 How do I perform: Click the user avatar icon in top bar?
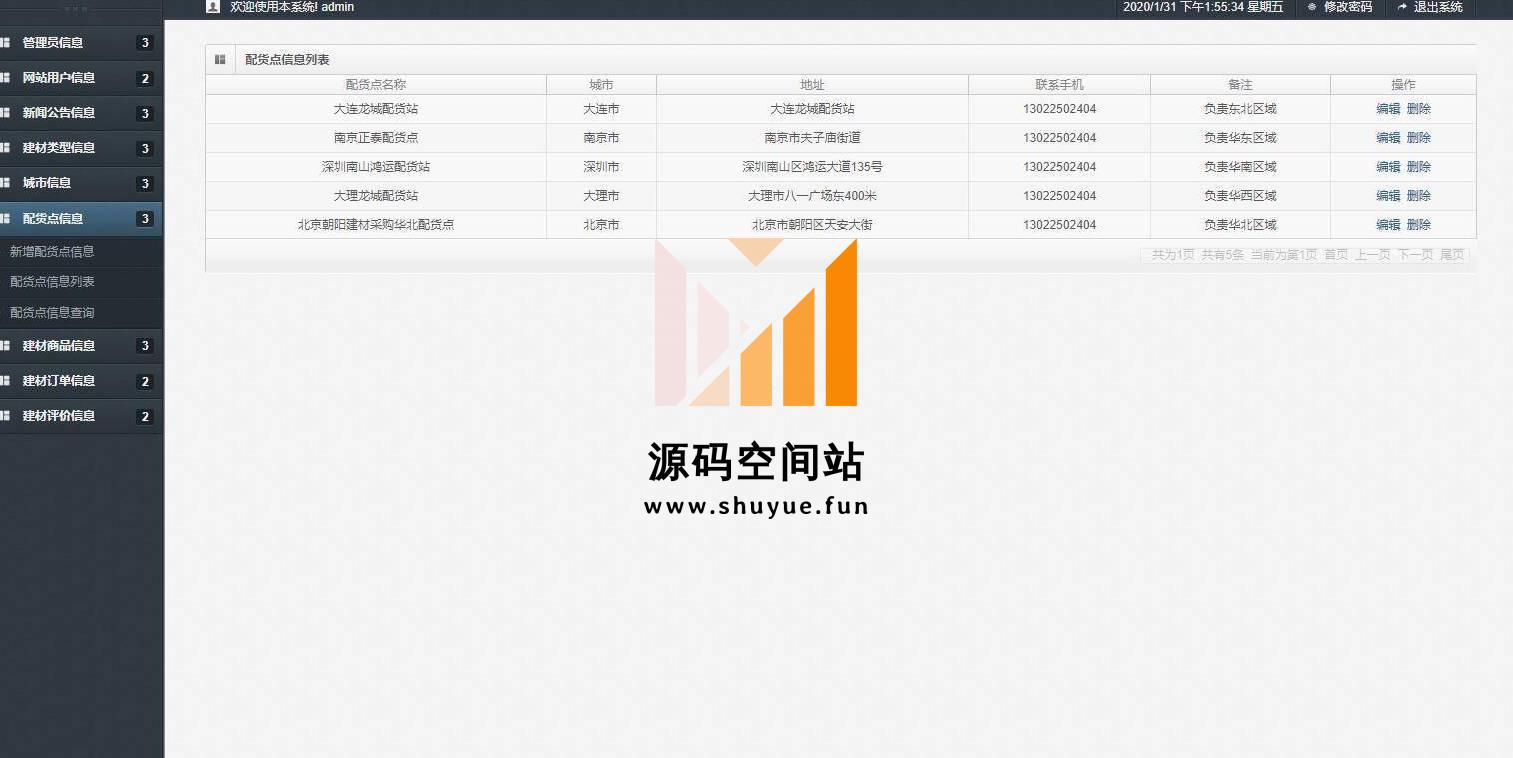[212, 6]
